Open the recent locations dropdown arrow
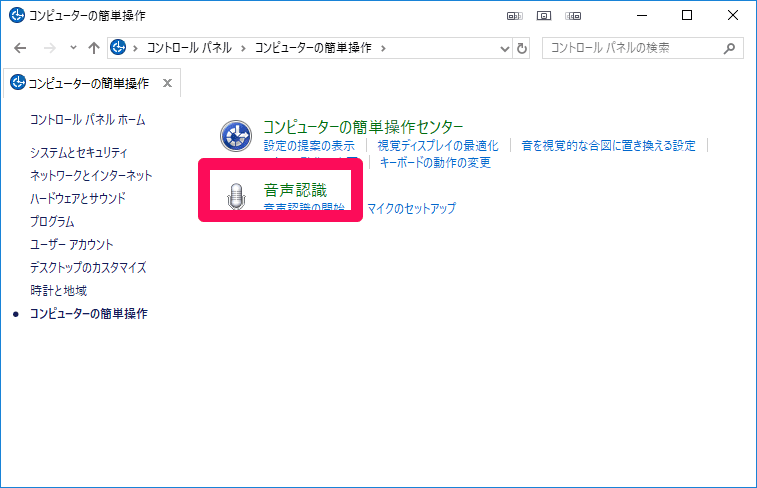 click(73, 47)
